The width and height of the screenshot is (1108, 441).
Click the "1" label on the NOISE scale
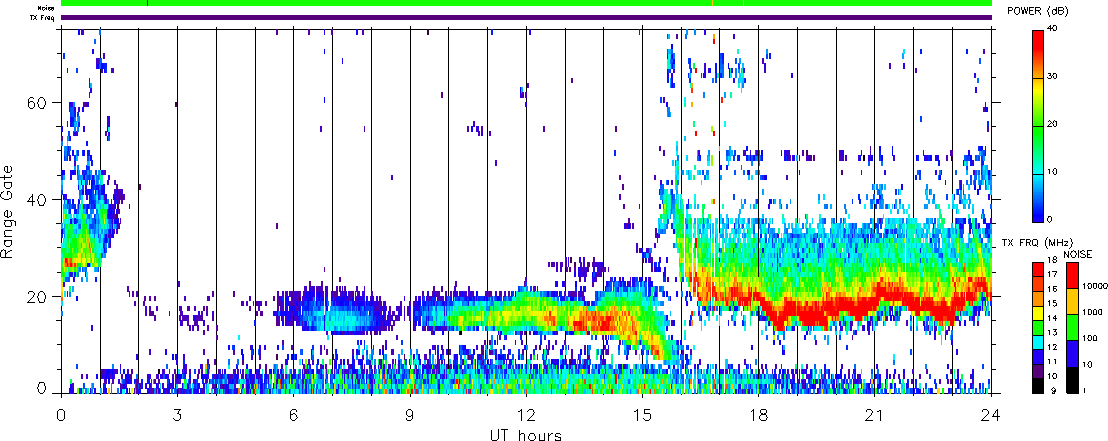click(x=1085, y=391)
